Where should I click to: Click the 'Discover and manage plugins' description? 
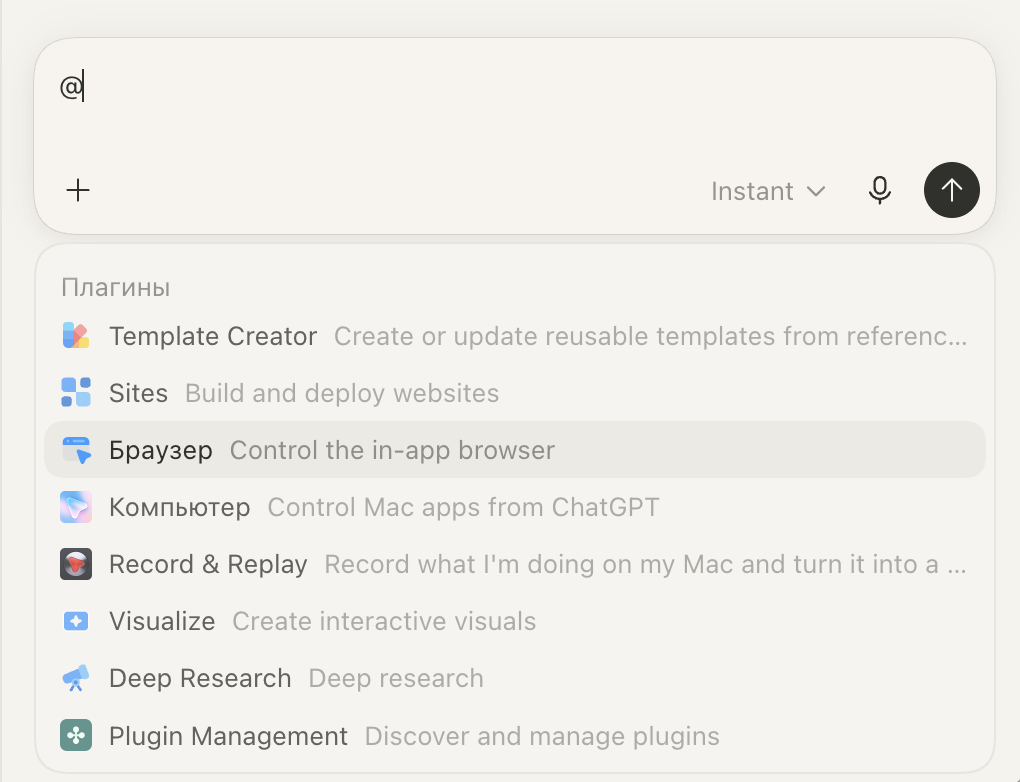pos(542,736)
